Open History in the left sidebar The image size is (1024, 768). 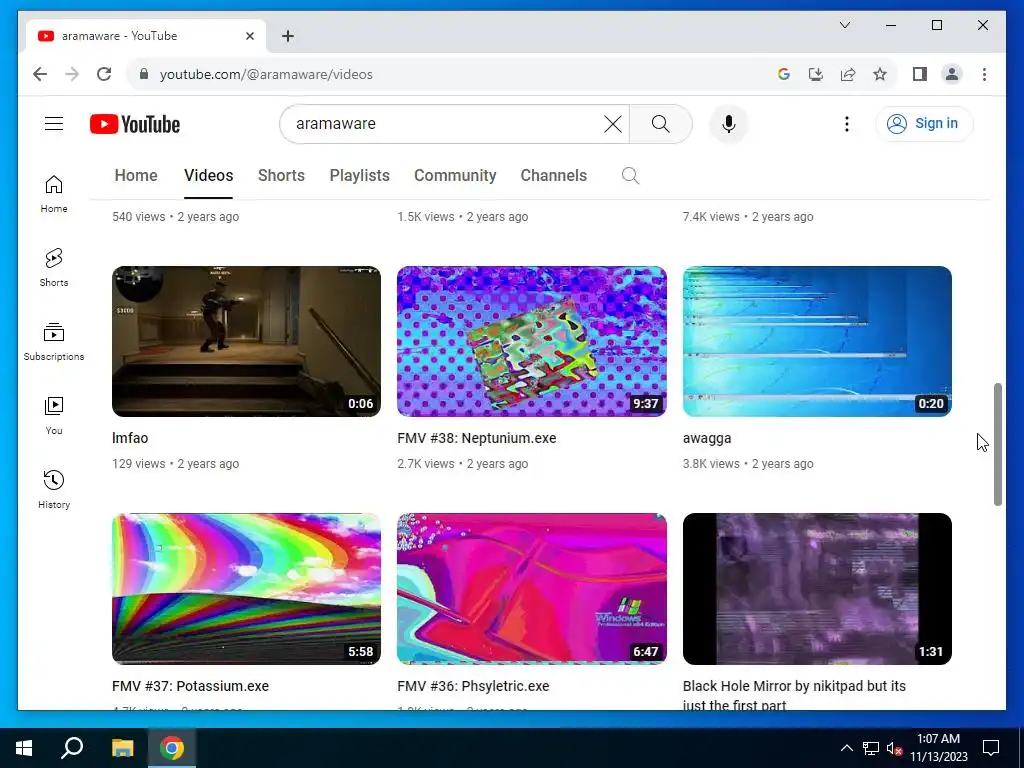pos(54,490)
